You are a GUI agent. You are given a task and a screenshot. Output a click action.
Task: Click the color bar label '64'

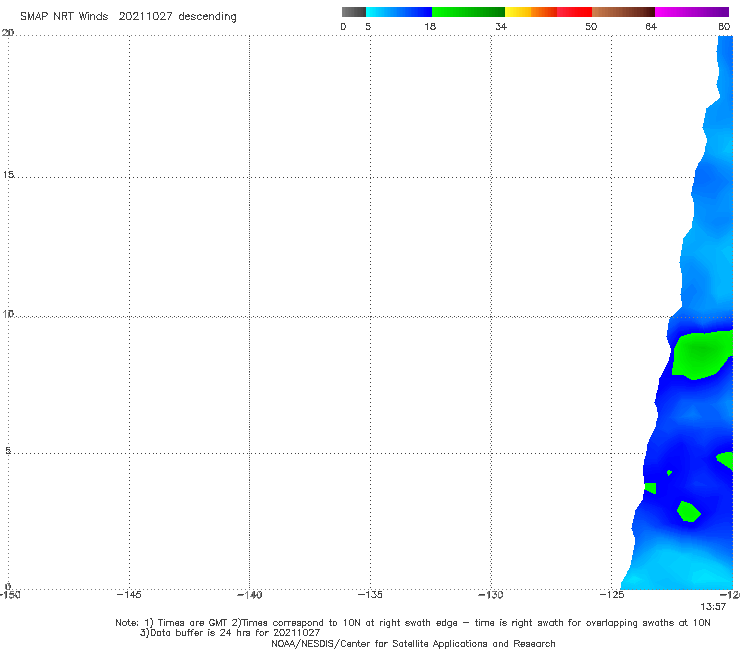point(651,27)
